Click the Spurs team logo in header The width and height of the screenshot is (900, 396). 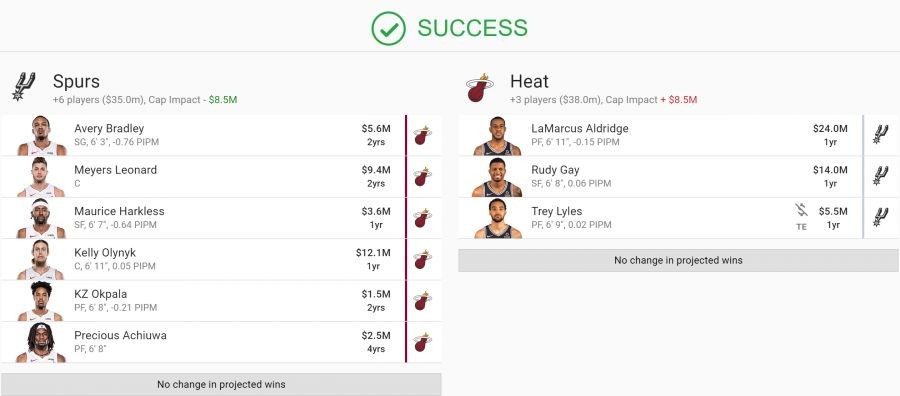pyautogui.click(x=24, y=87)
